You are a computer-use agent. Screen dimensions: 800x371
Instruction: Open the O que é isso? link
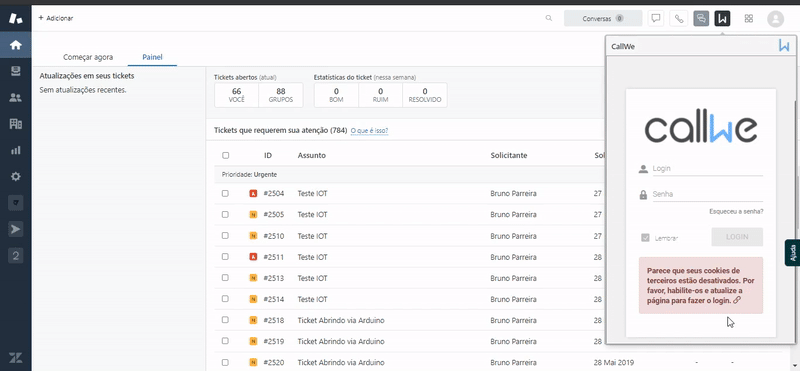tap(369, 131)
